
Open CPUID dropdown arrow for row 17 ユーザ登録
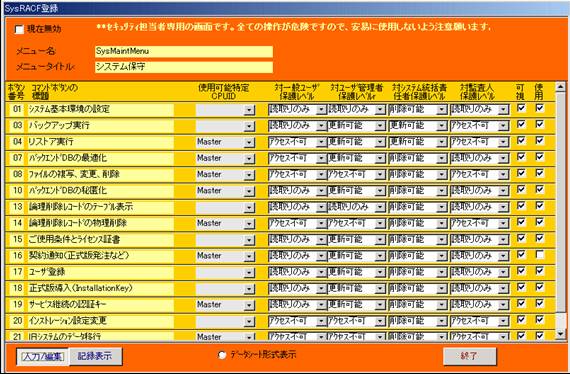249,272
